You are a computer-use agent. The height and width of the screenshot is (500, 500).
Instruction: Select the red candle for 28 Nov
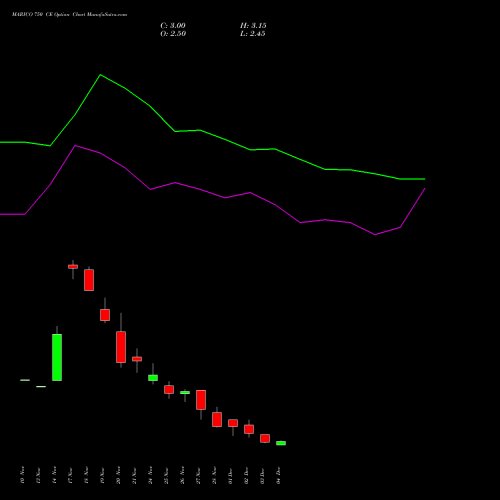[x=217, y=419]
